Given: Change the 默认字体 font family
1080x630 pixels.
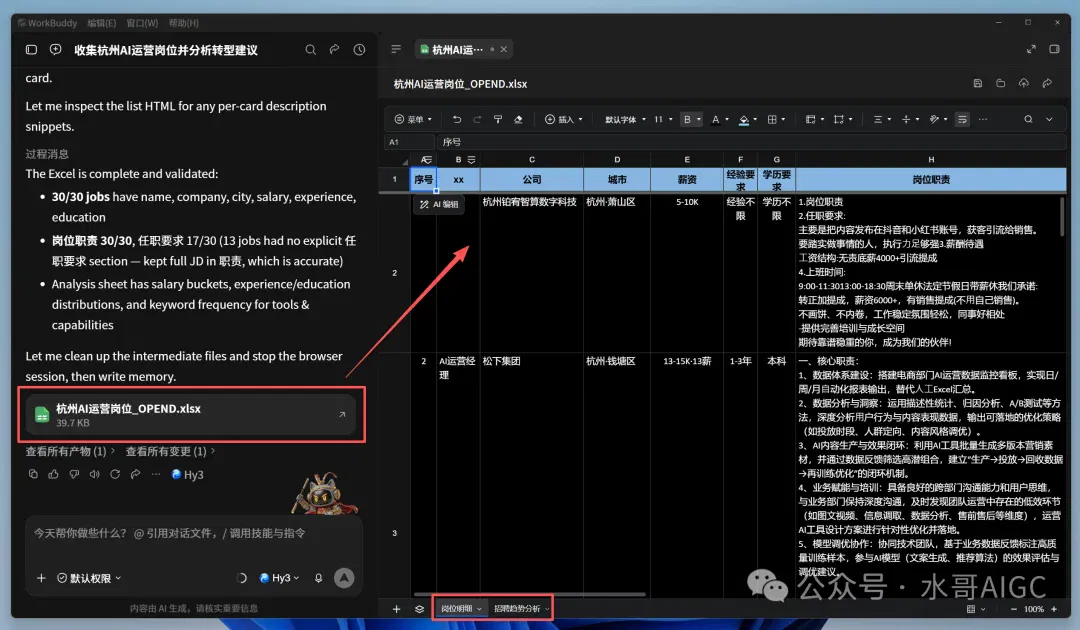Looking at the screenshot, I should pyautogui.click(x=625, y=119).
